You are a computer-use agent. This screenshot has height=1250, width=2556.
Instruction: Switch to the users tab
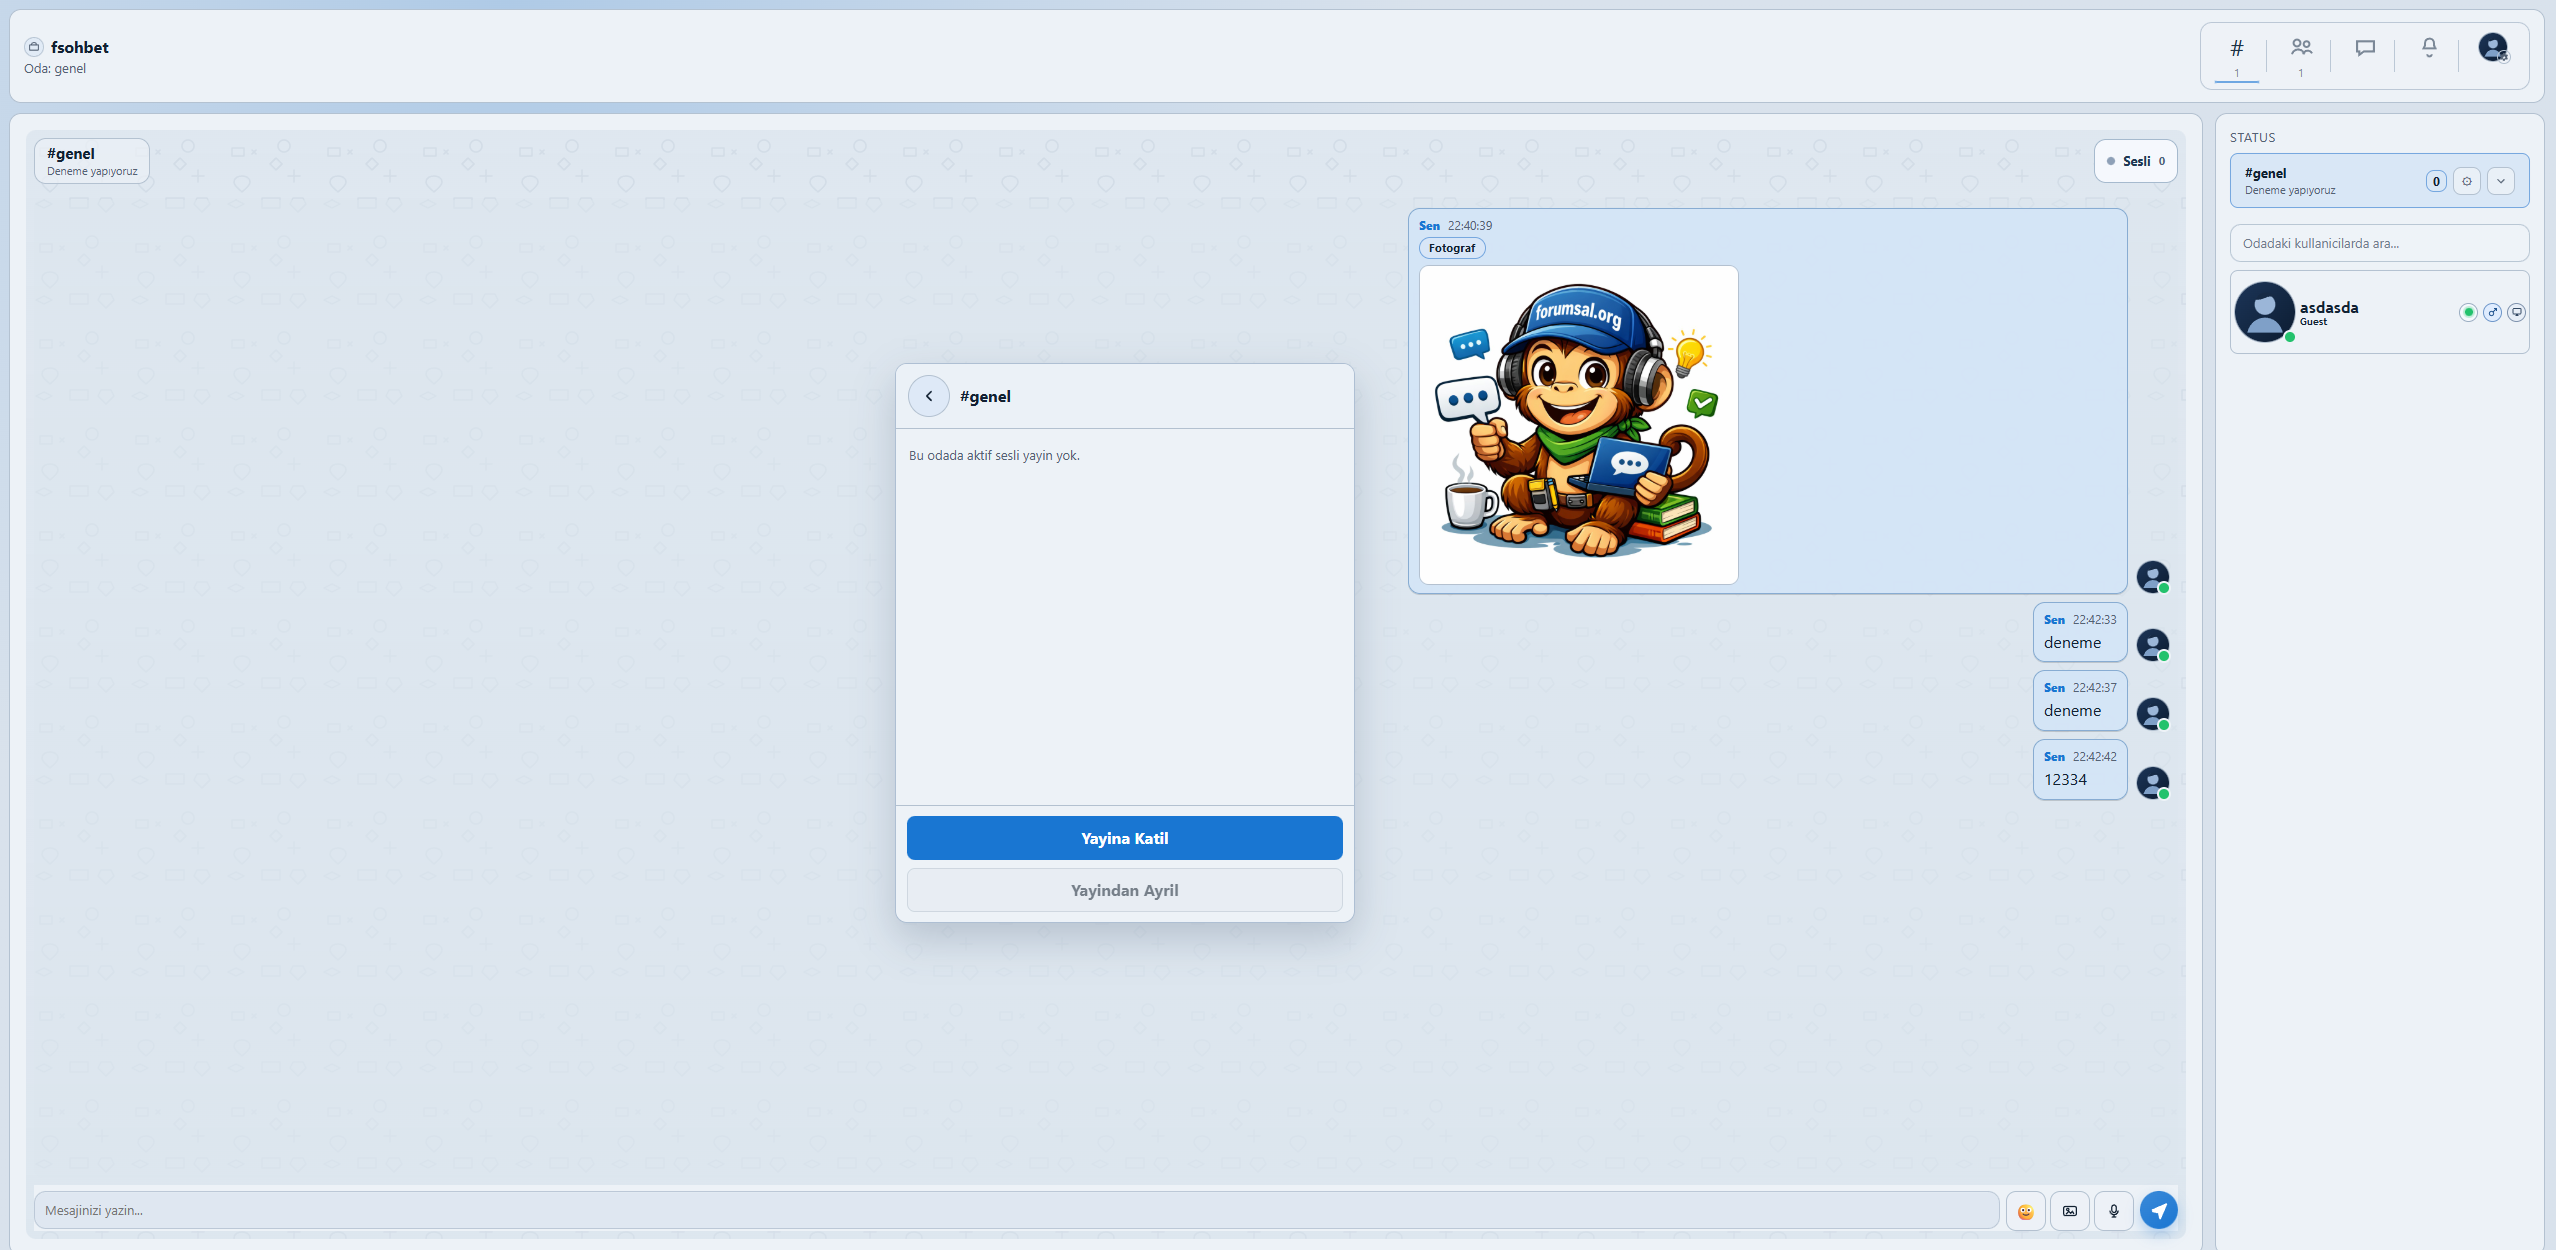tap(2301, 50)
